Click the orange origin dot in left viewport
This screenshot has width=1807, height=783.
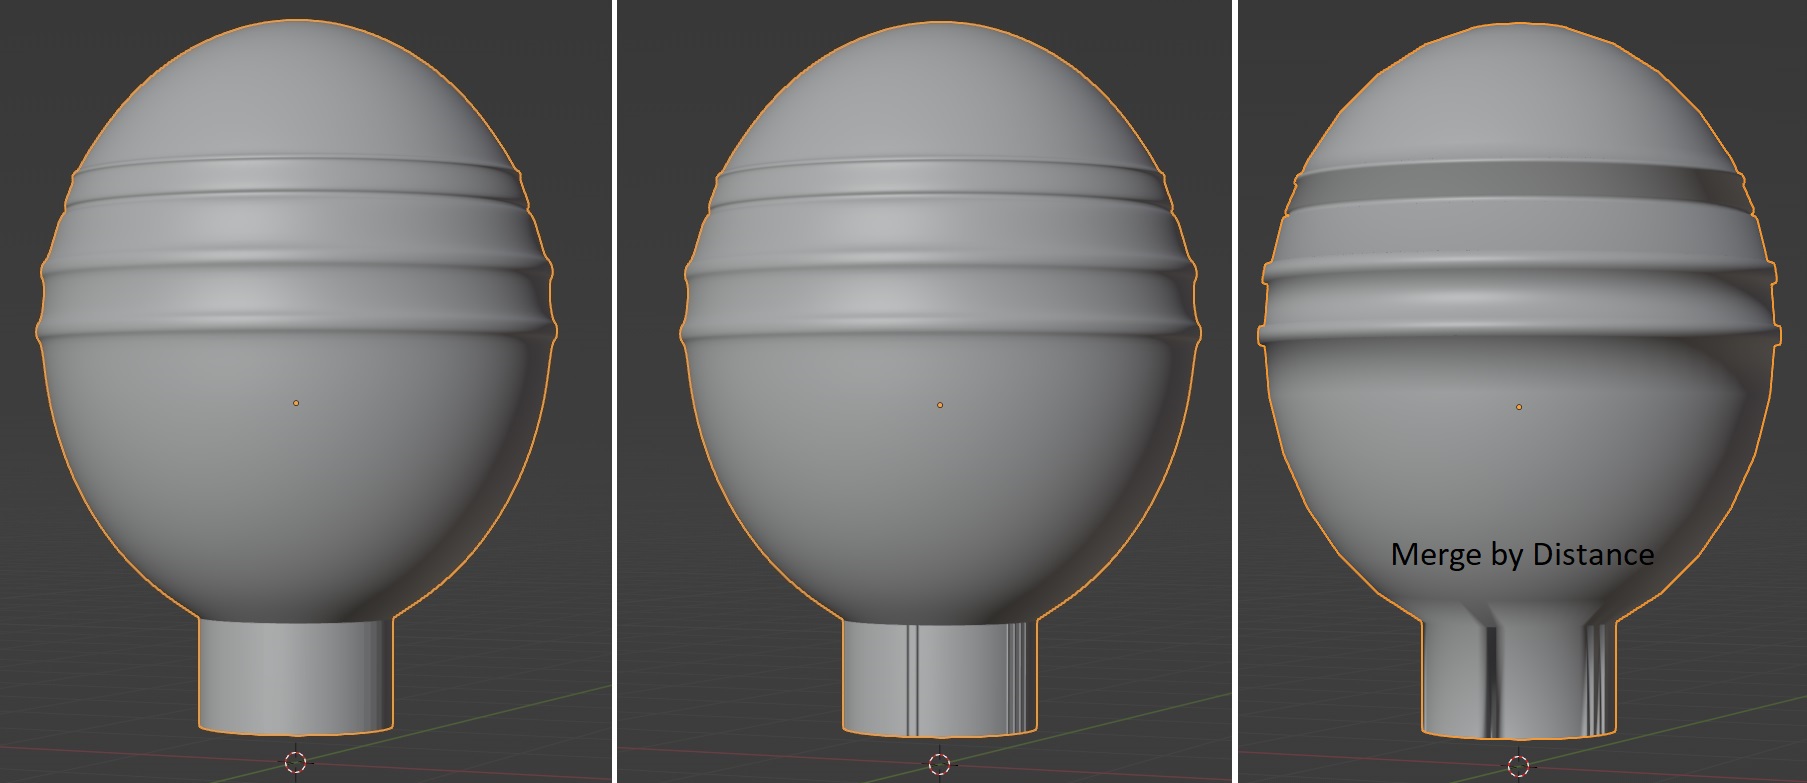pyautogui.click(x=296, y=403)
